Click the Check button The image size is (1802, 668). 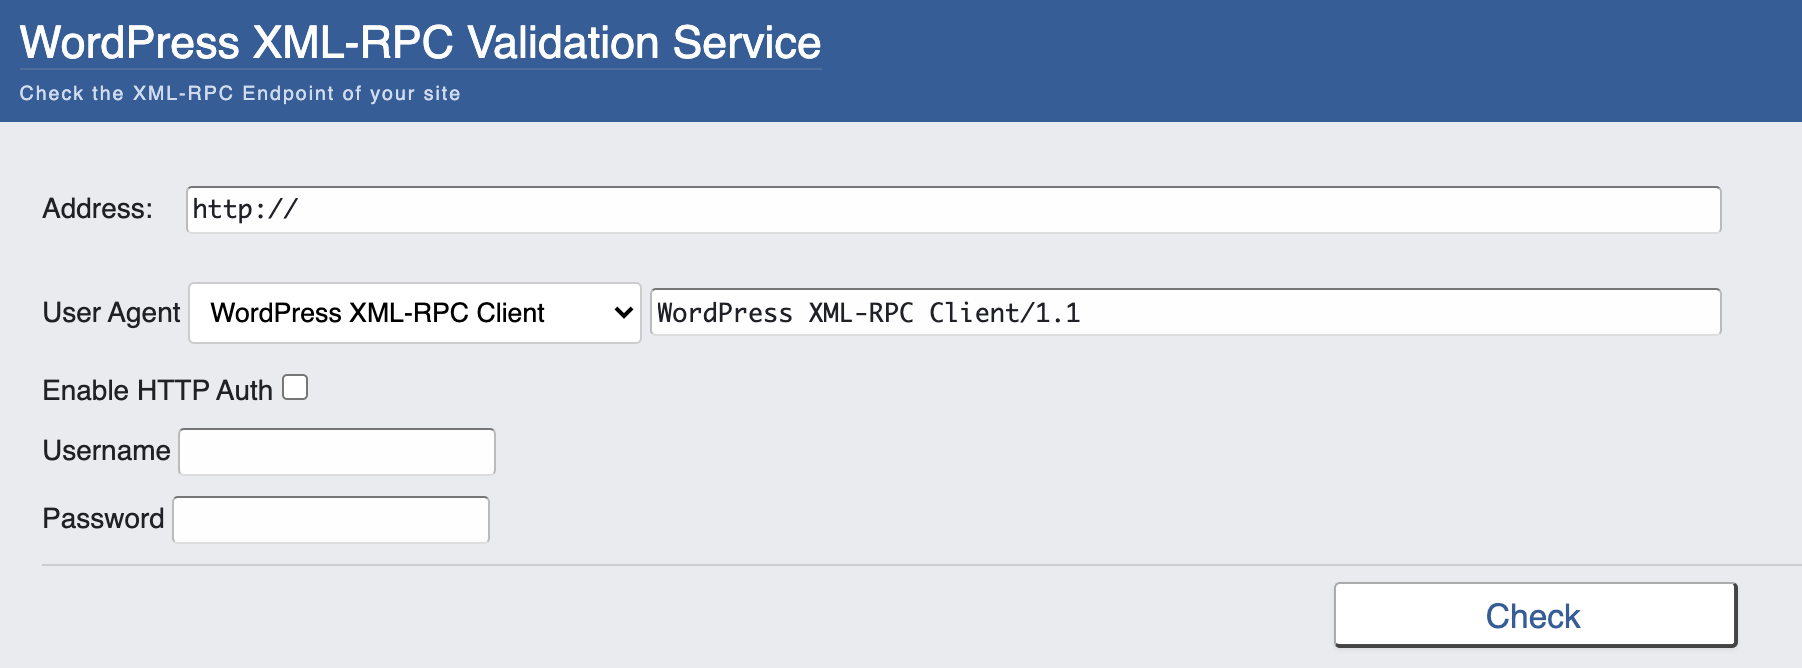coord(1535,615)
